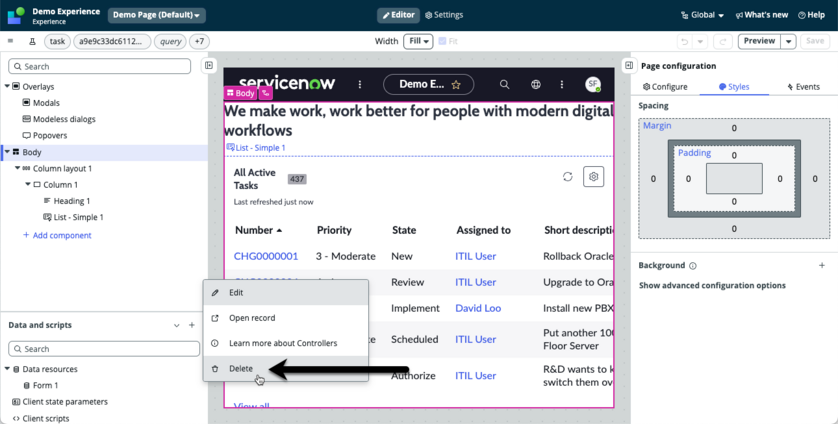Switch to Editor mode
This screenshot has height=424, width=838.
pyautogui.click(x=398, y=15)
